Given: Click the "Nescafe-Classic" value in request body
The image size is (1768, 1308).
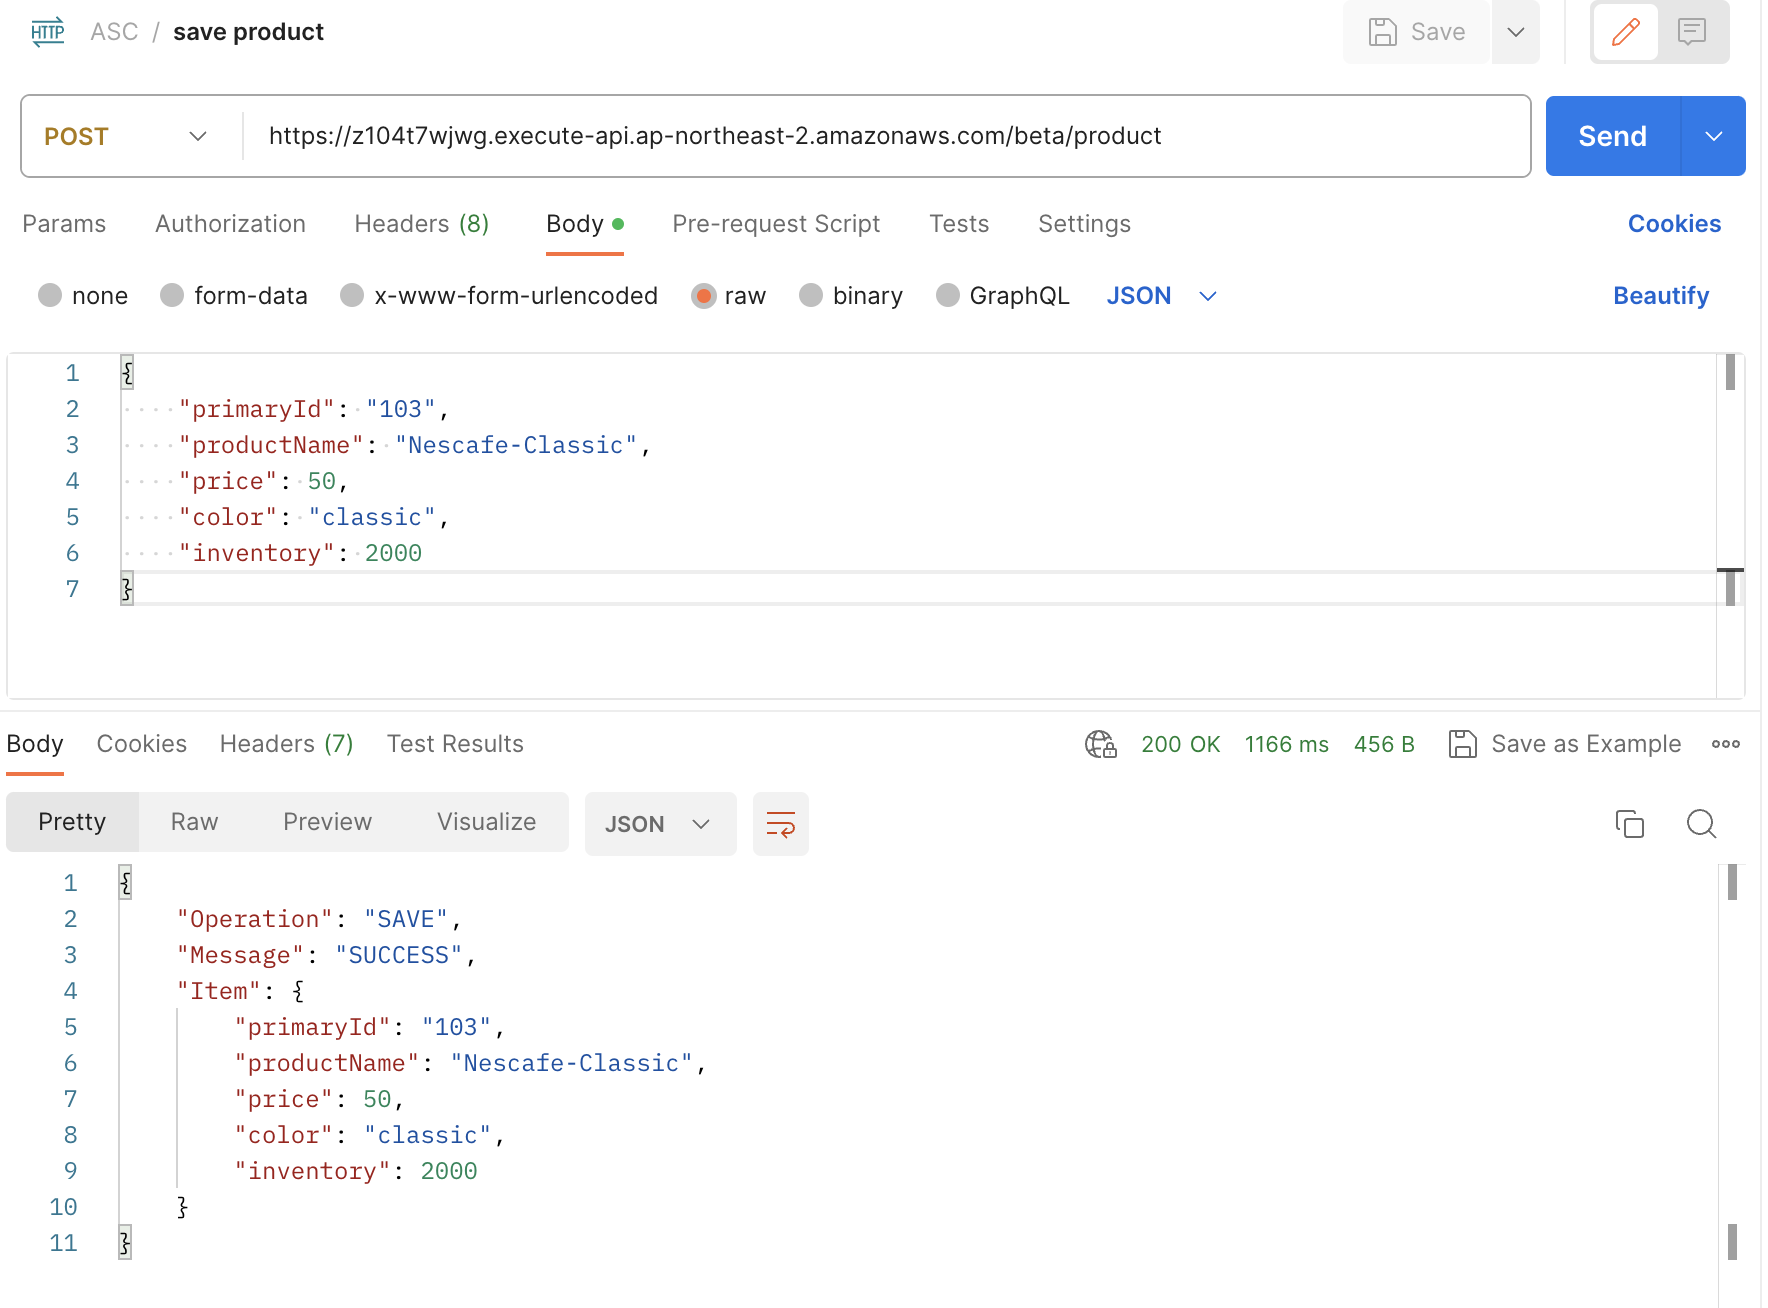Looking at the screenshot, I should (x=515, y=445).
